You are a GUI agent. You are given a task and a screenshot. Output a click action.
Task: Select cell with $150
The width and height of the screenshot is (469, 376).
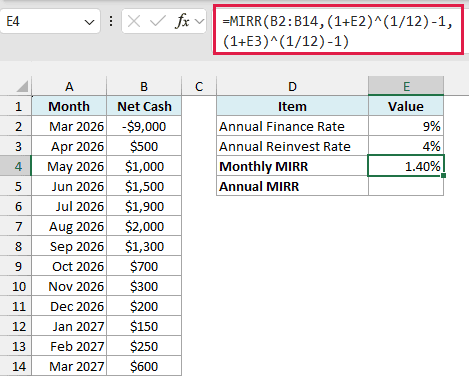(x=144, y=326)
